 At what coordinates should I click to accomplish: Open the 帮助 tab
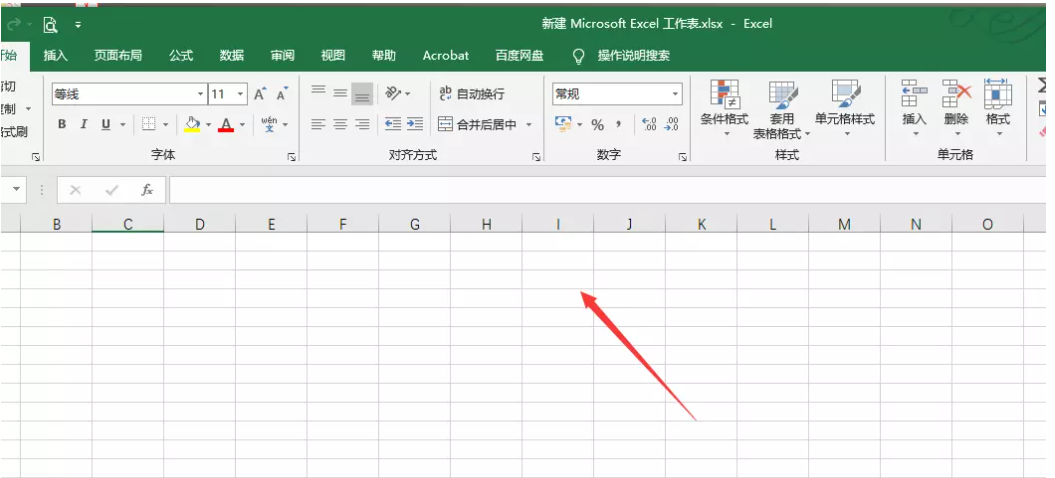click(x=384, y=56)
